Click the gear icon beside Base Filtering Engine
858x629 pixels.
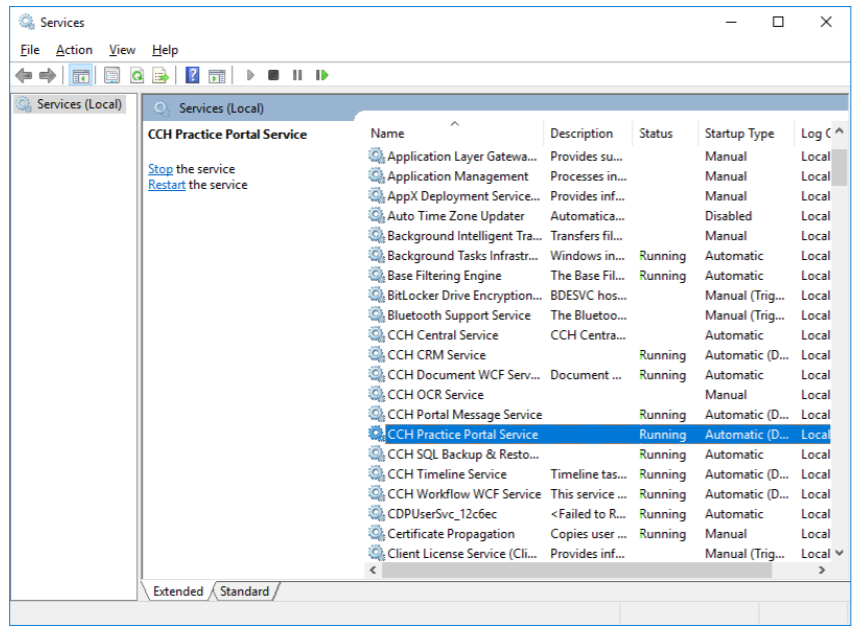tap(376, 275)
